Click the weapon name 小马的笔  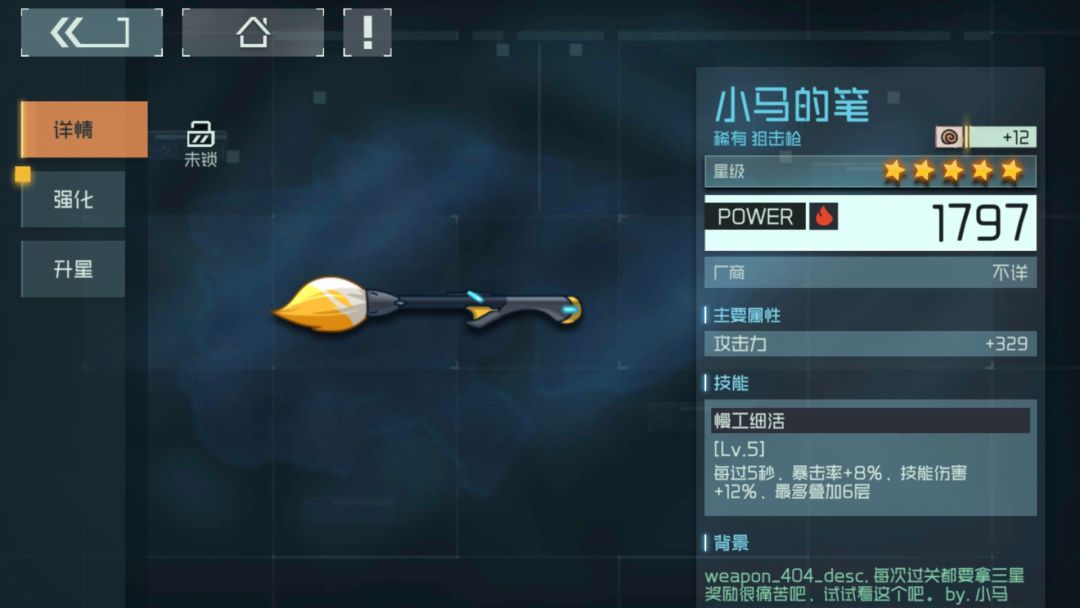(792, 105)
